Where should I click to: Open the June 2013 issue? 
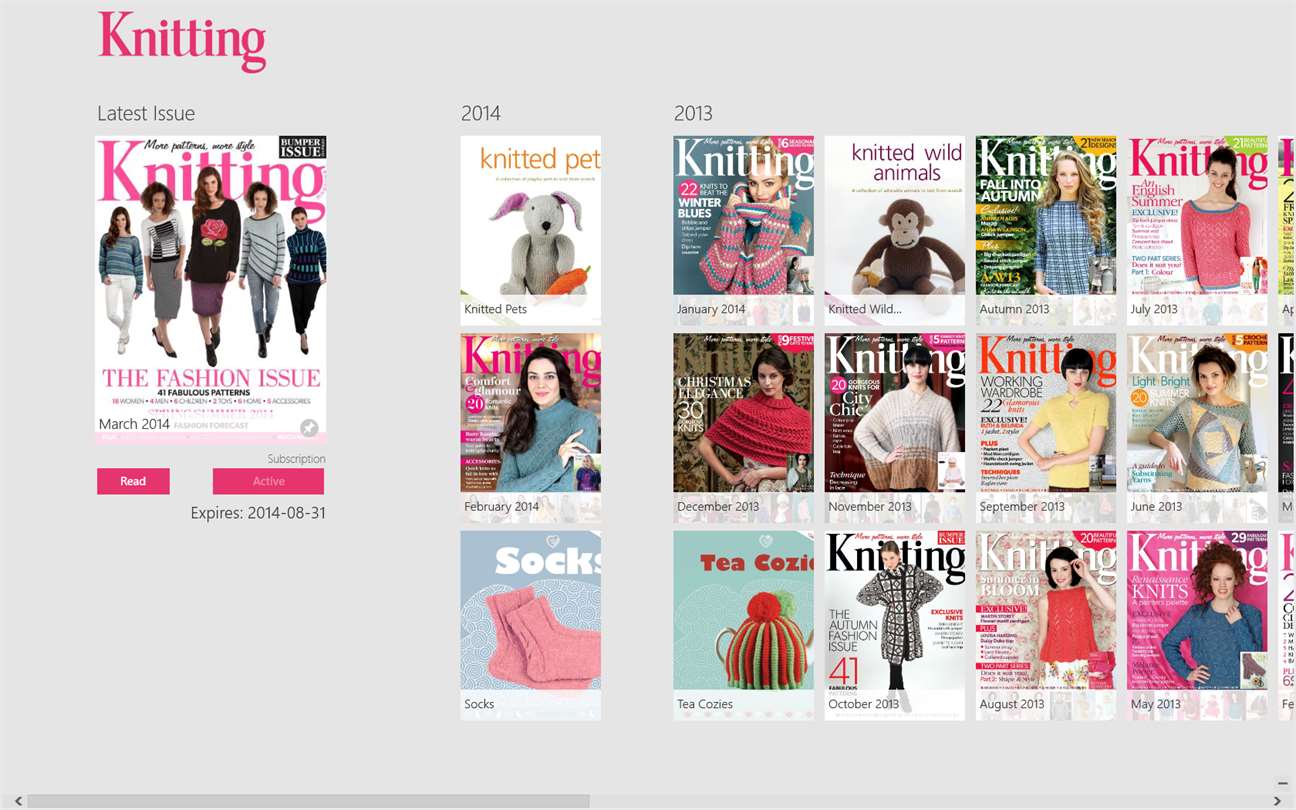(1197, 427)
